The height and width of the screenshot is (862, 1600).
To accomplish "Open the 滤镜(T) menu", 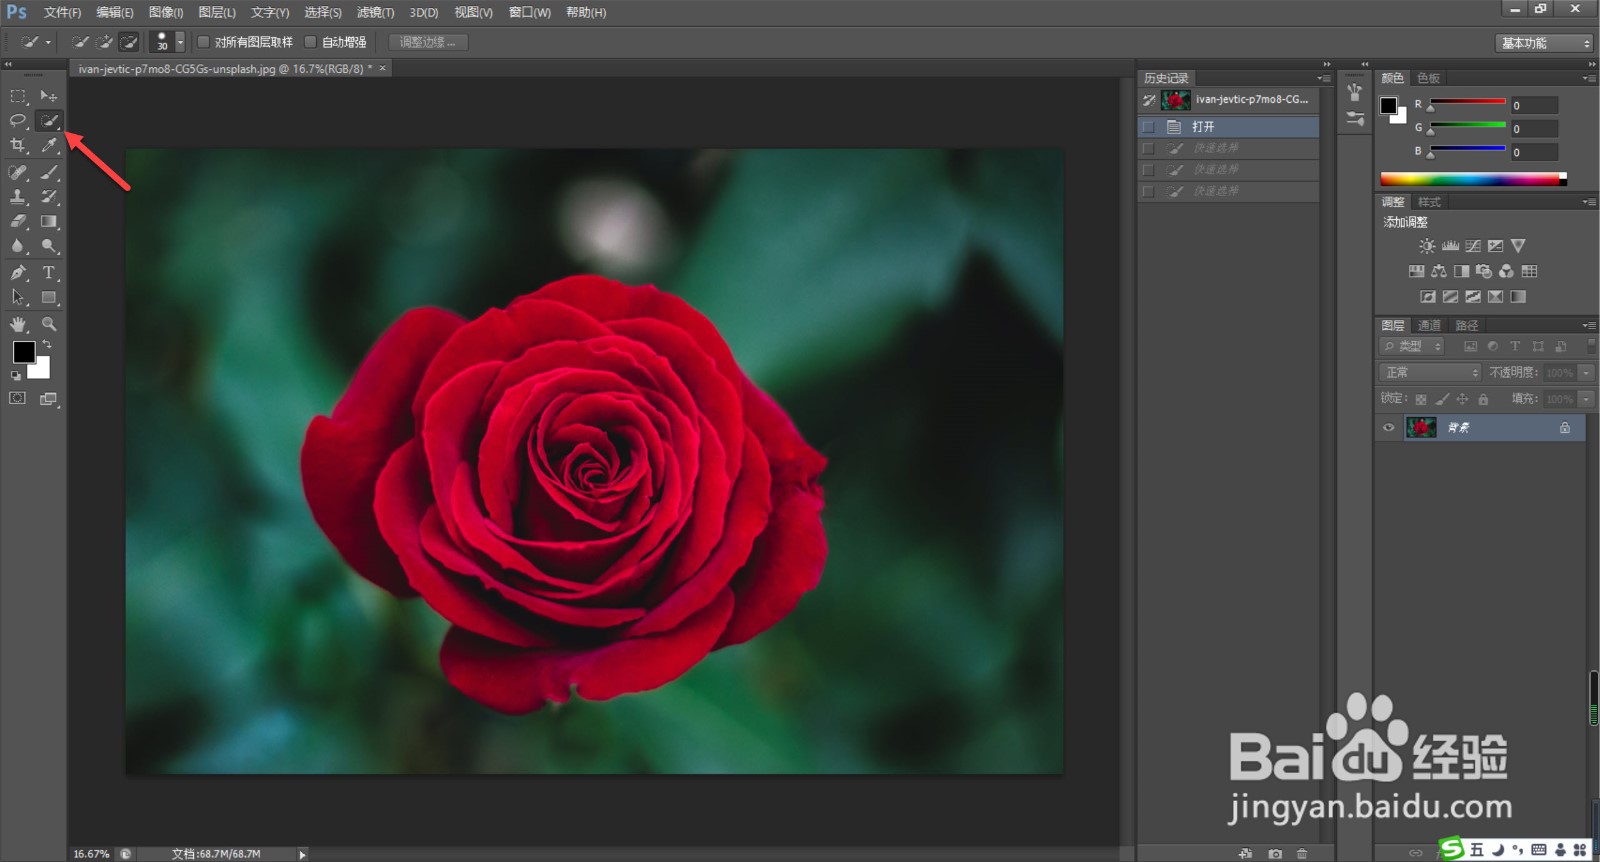I will click(x=375, y=12).
